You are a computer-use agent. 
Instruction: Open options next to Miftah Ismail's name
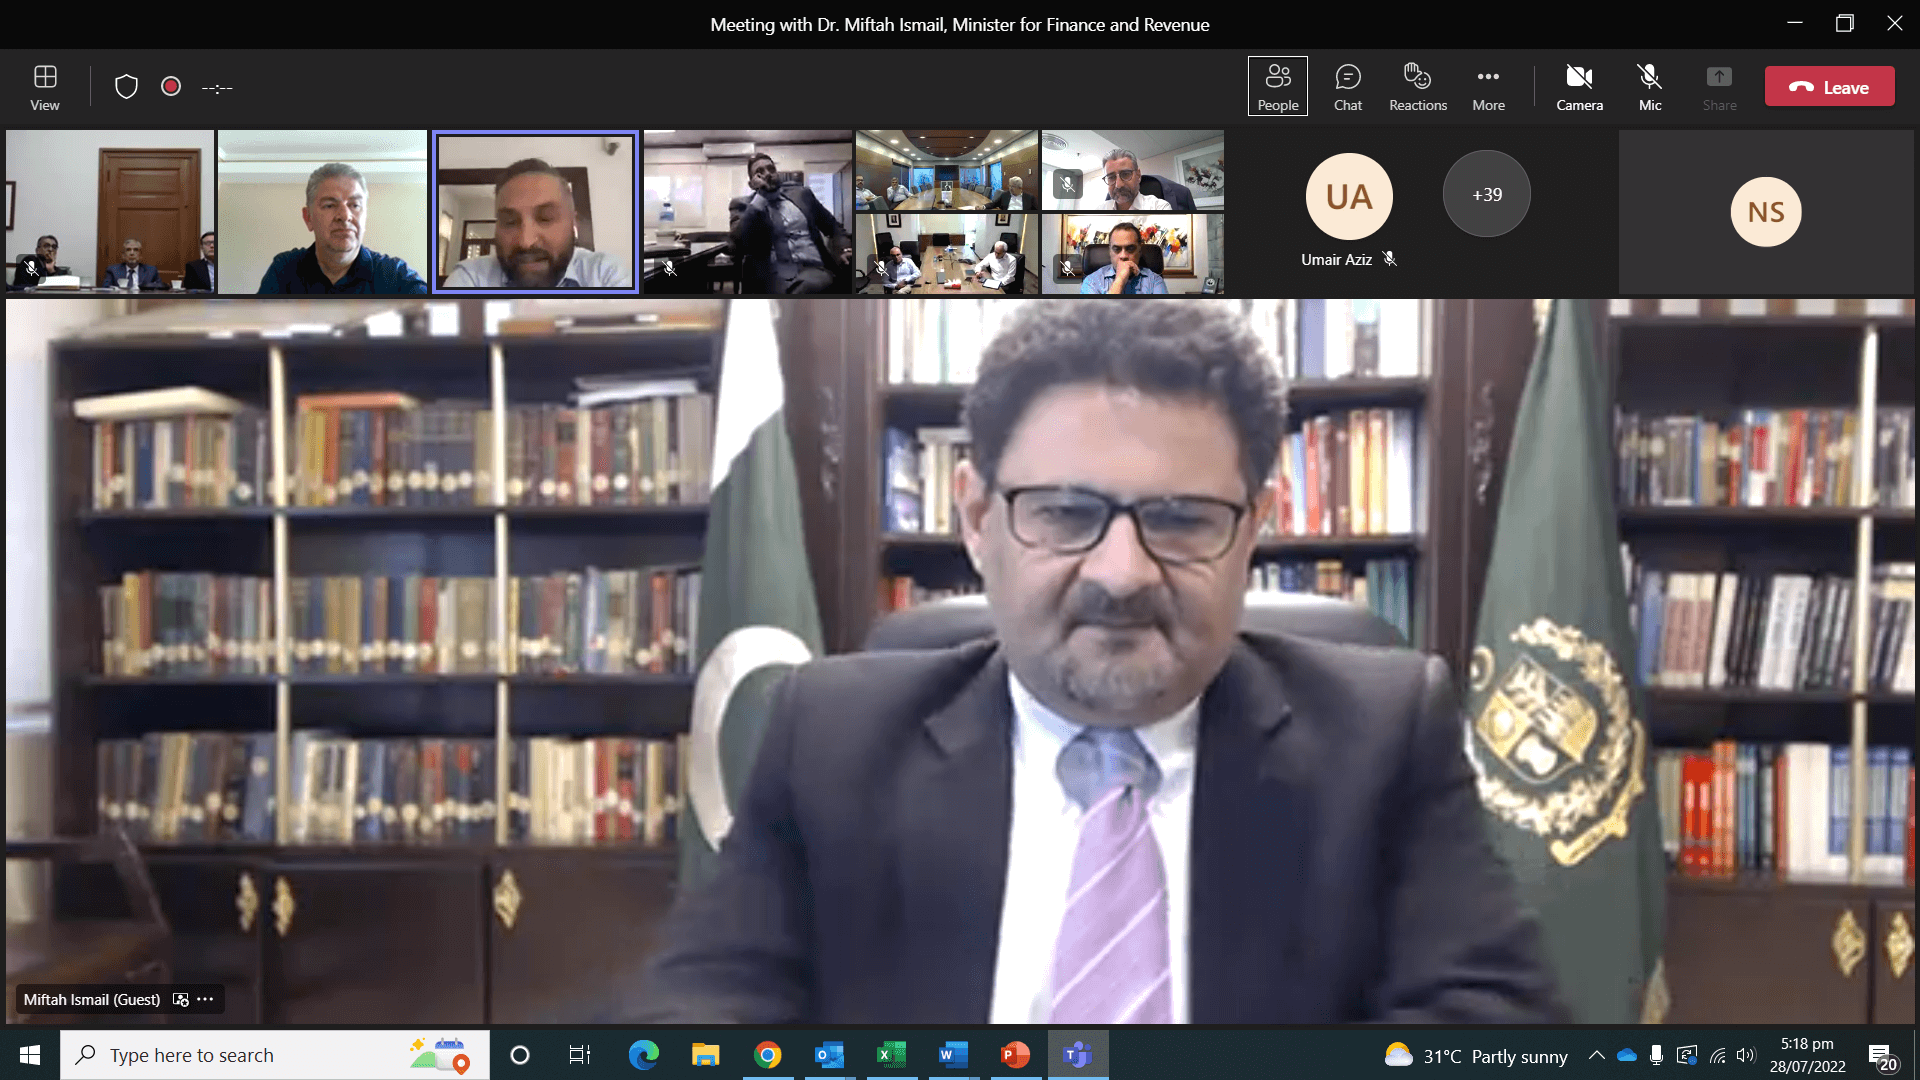click(206, 999)
